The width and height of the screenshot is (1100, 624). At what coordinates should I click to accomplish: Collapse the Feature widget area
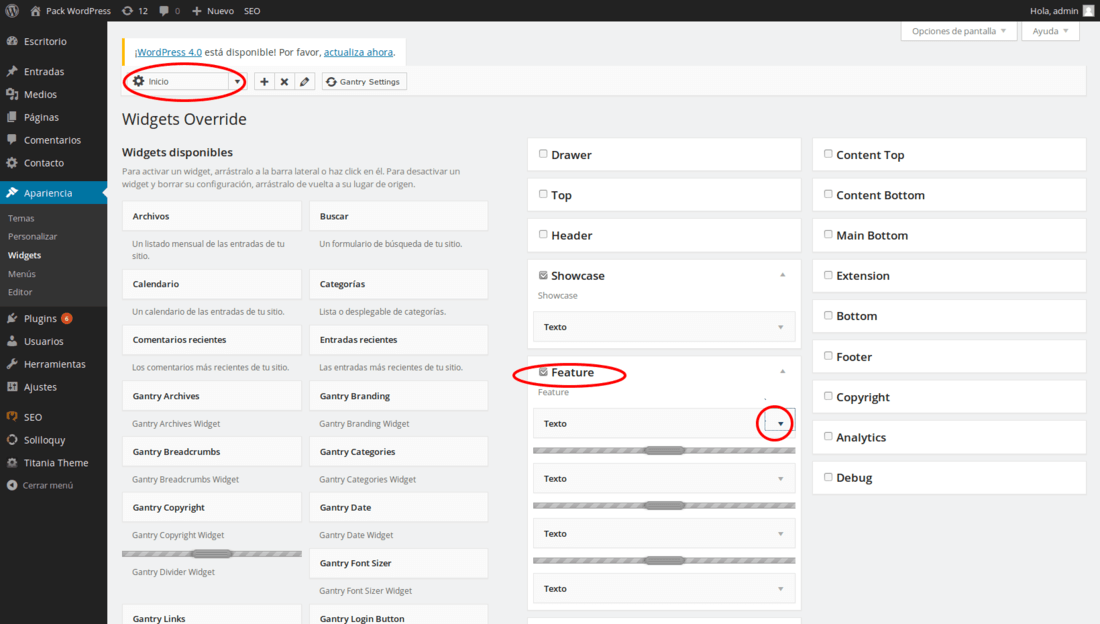(782, 371)
